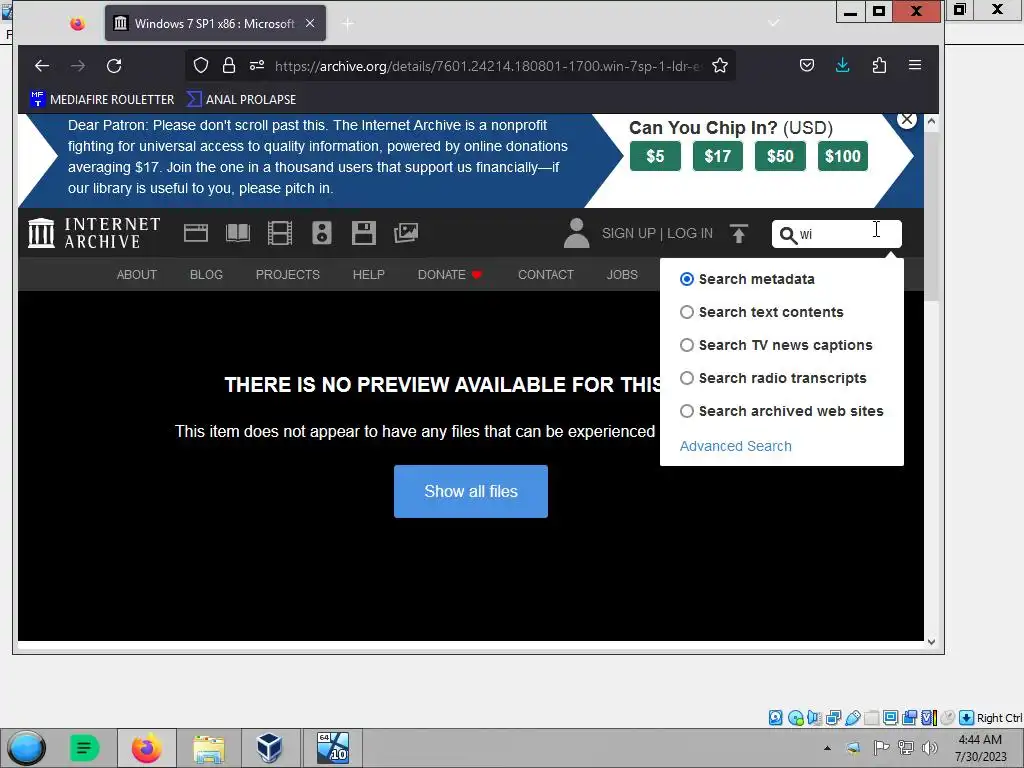The height and width of the screenshot is (768, 1024).
Task: Go back to the previous page in Firefox
Action: click(42, 65)
